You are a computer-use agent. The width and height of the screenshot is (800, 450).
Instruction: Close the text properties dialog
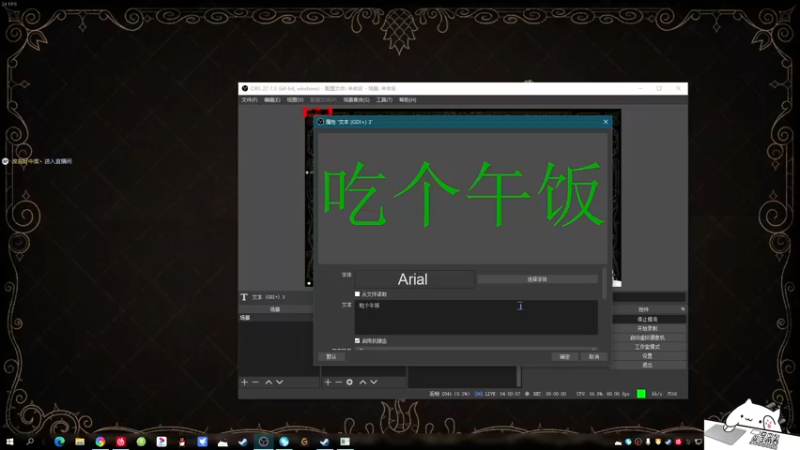(606, 121)
